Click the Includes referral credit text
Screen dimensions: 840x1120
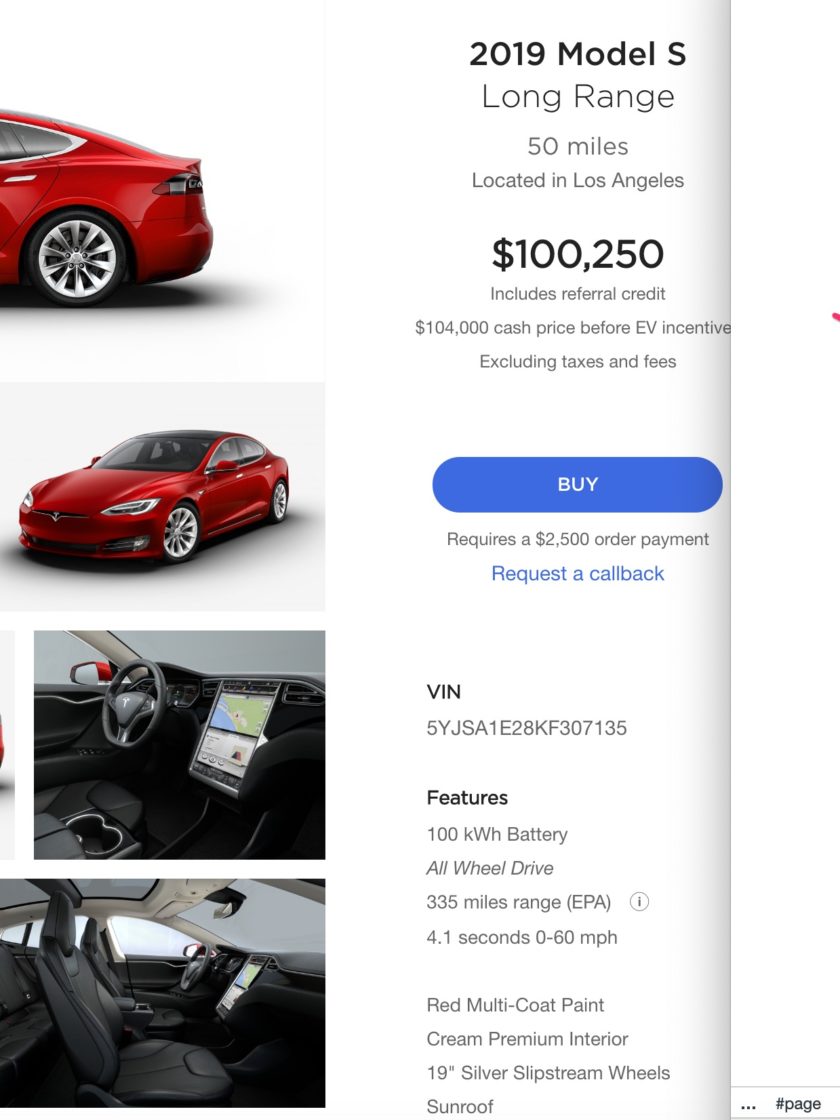click(577, 294)
